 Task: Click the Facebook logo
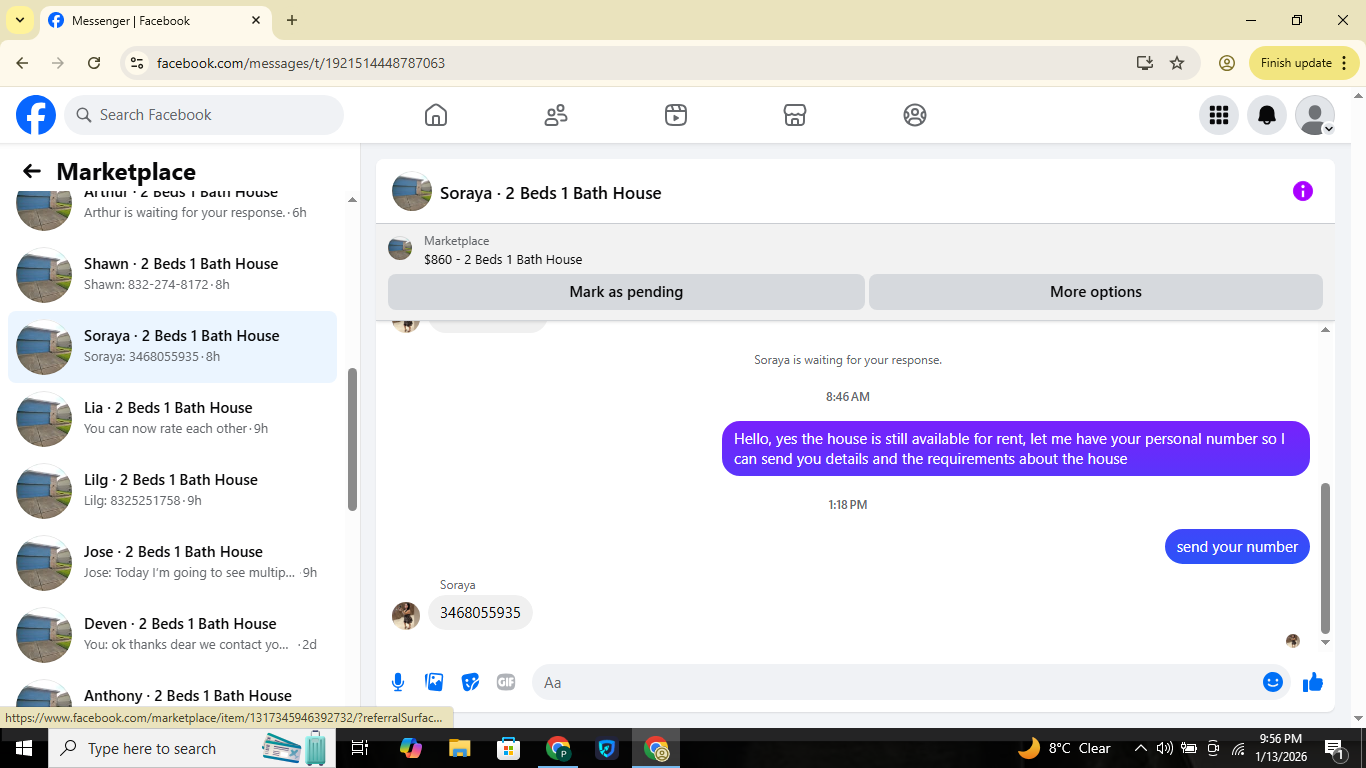click(x=36, y=115)
